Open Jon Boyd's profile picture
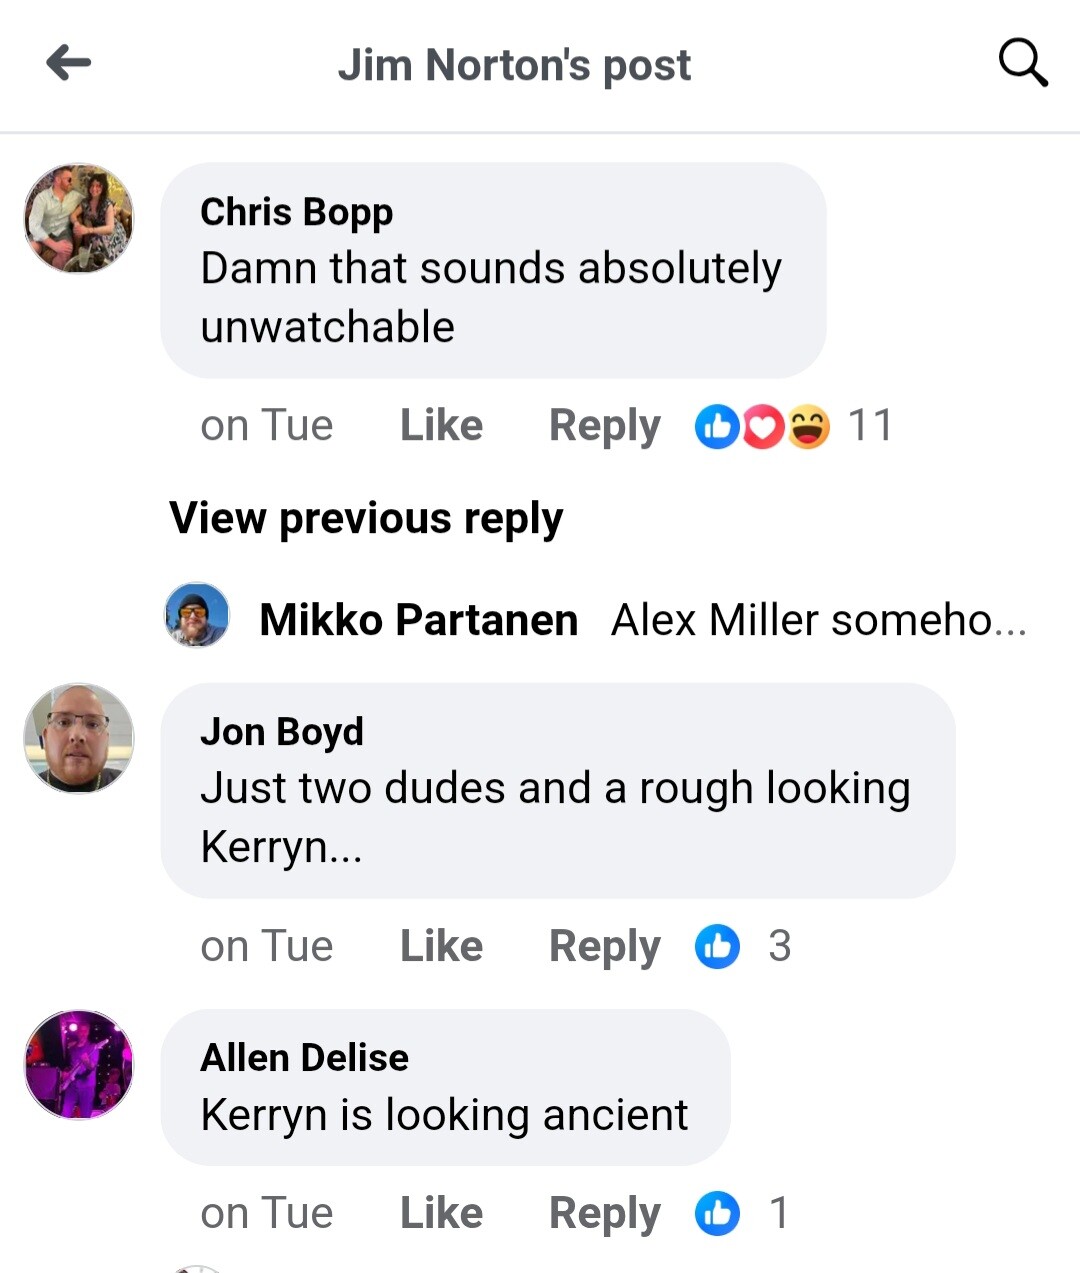This screenshot has width=1080, height=1273. [x=79, y=738]
